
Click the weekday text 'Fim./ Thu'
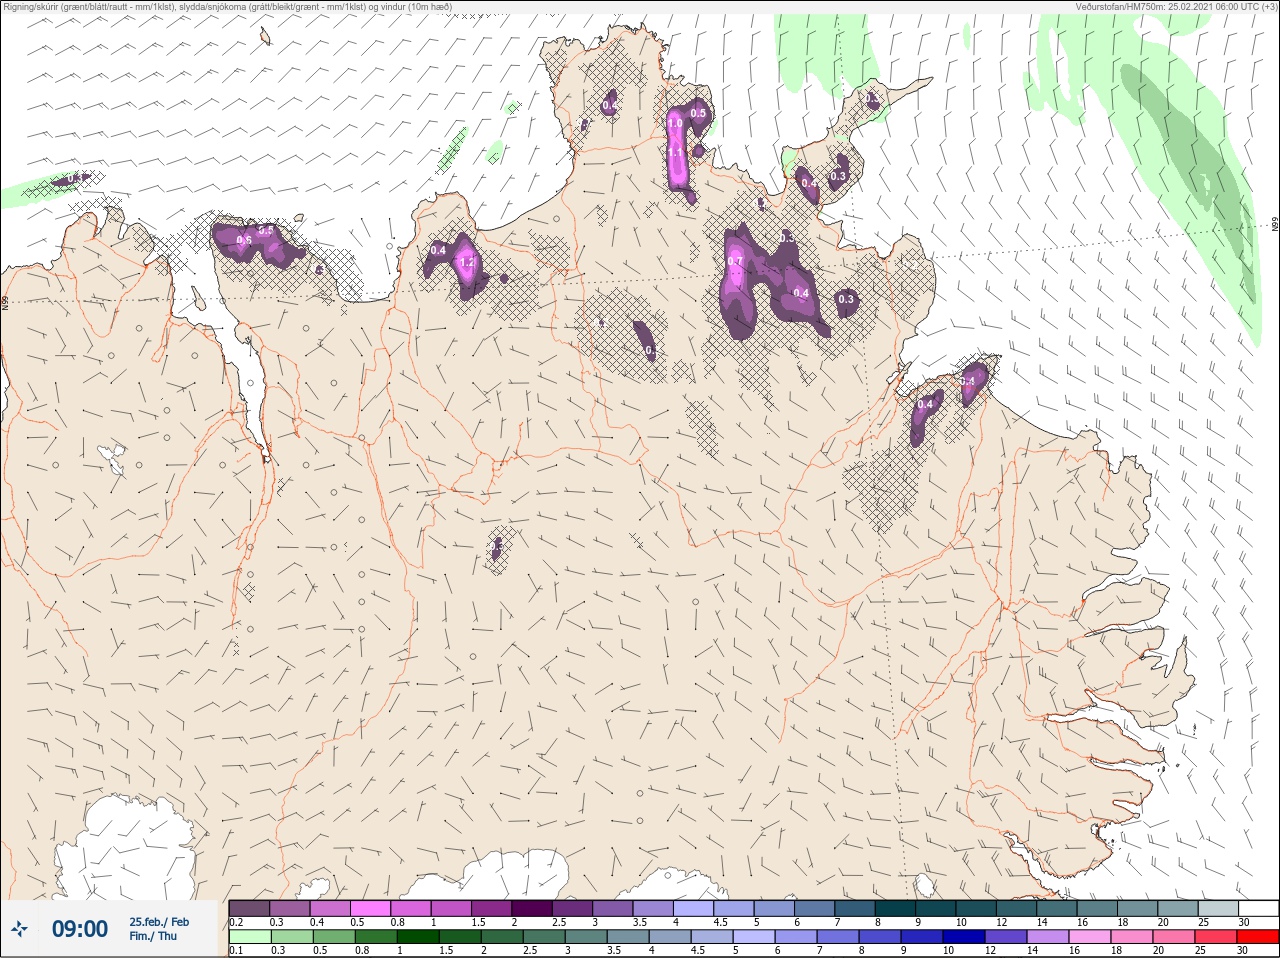[153, 936]
